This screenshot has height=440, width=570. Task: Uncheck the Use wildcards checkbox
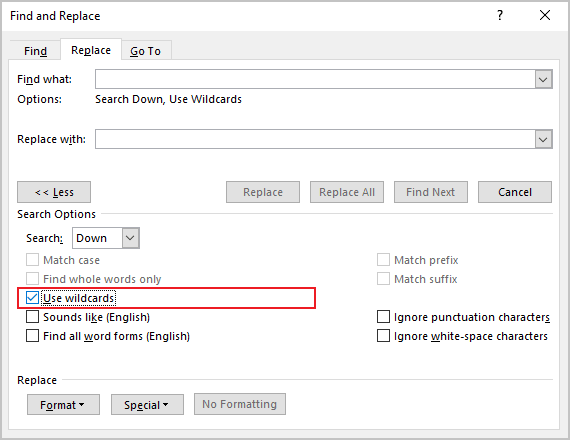click(32, 298)
